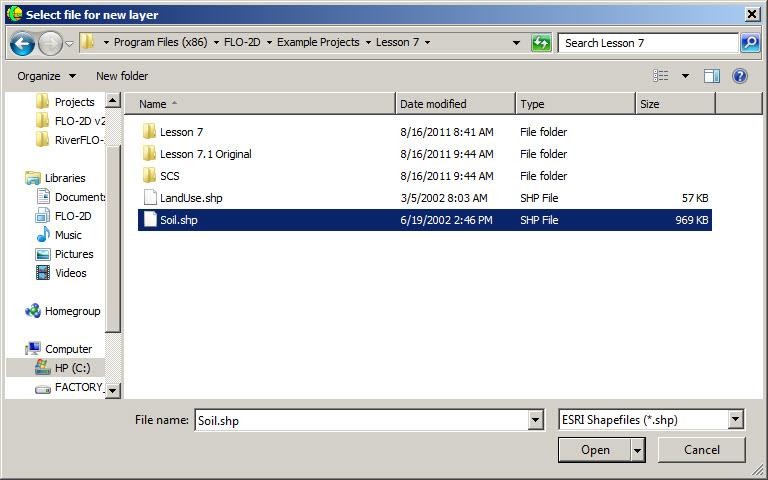Click New folder in the toolbar
768x480 pixels.
coord(122,76)
